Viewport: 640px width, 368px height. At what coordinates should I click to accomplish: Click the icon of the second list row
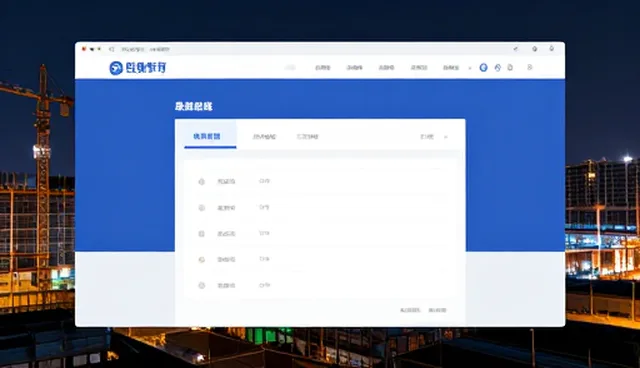[202, 208]
